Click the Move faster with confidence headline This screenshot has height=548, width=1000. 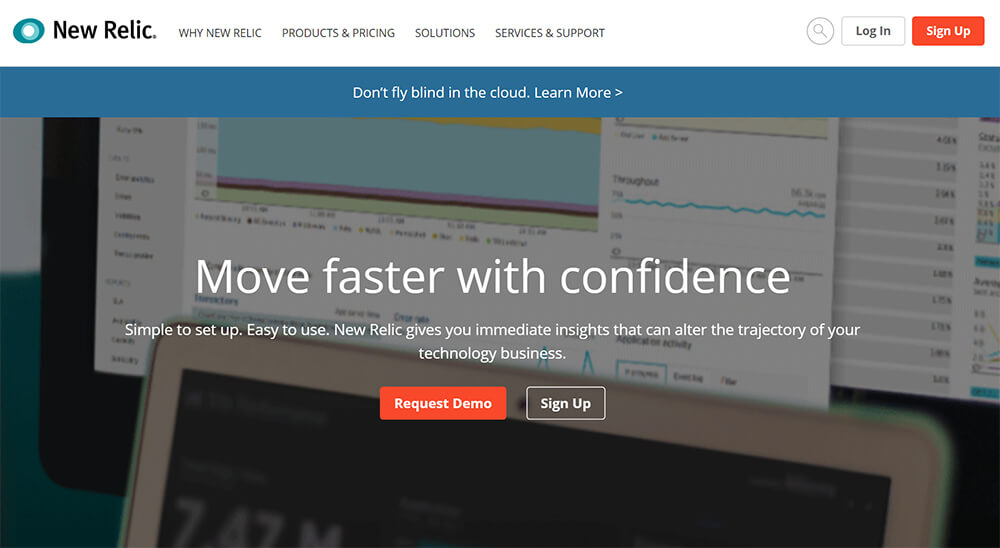tap(492, 276)
